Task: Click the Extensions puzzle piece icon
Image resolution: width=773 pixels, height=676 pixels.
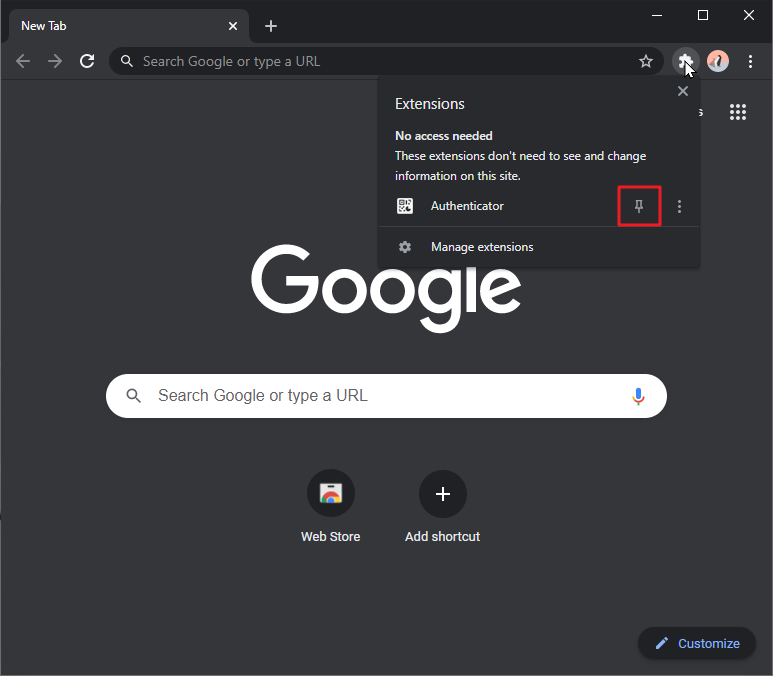Action: [x=685, y=61]
